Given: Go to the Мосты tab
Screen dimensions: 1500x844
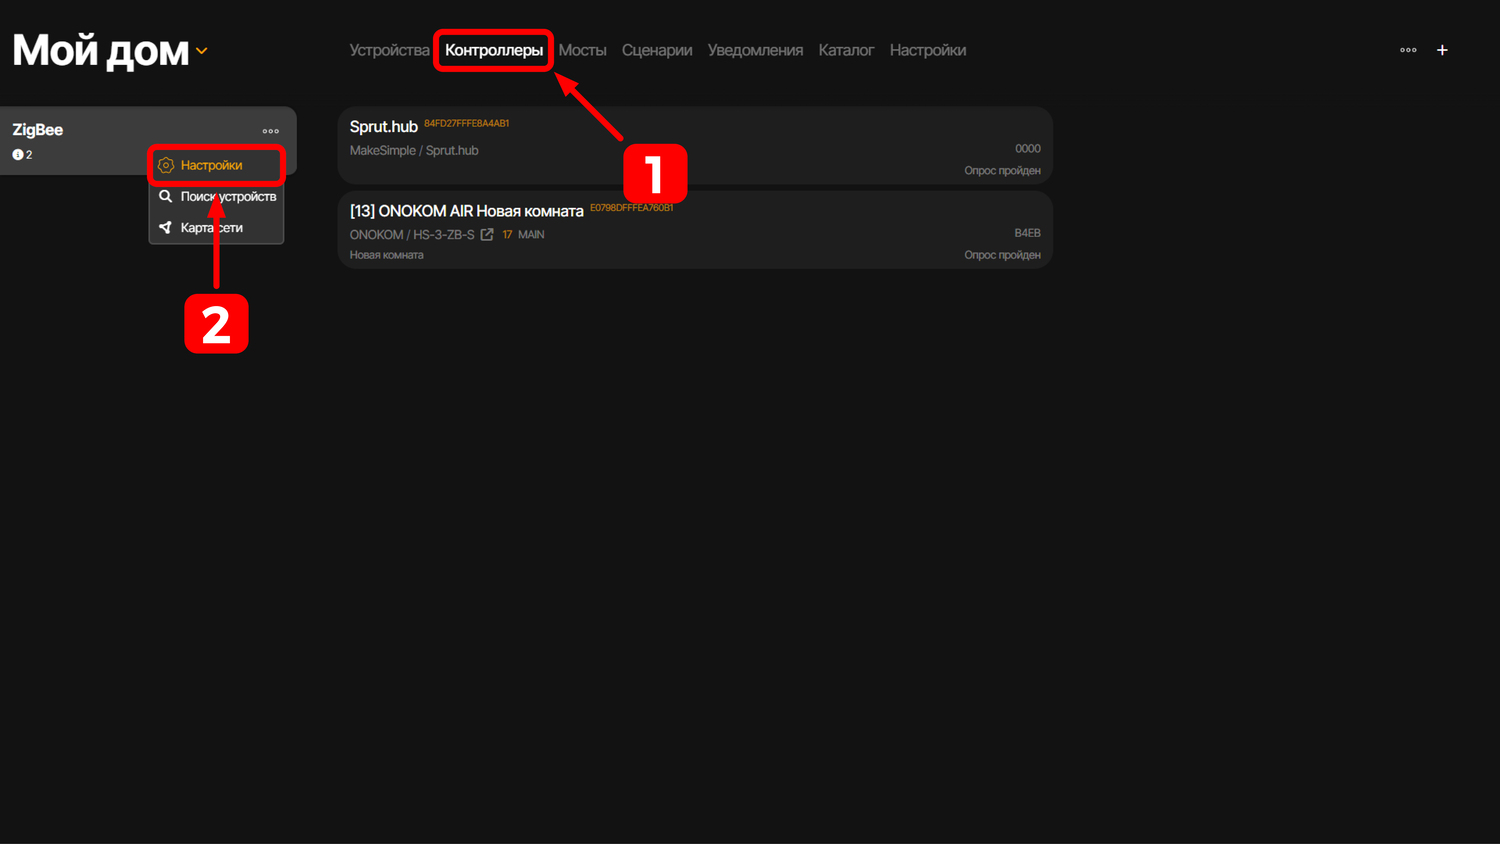Looking at the screenshot, I should (x=582, y=50).
